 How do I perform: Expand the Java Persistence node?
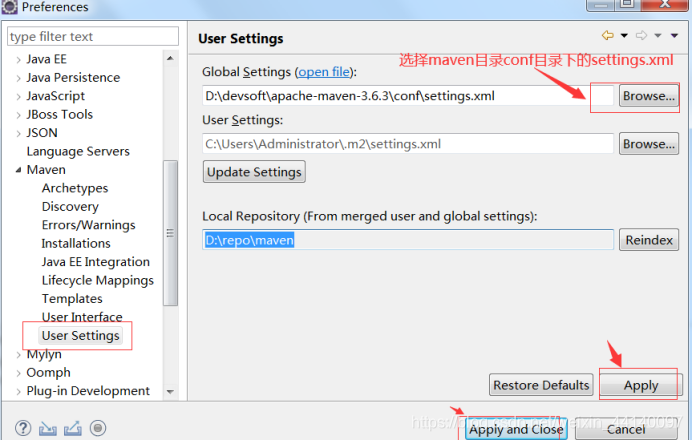[18, 78]
